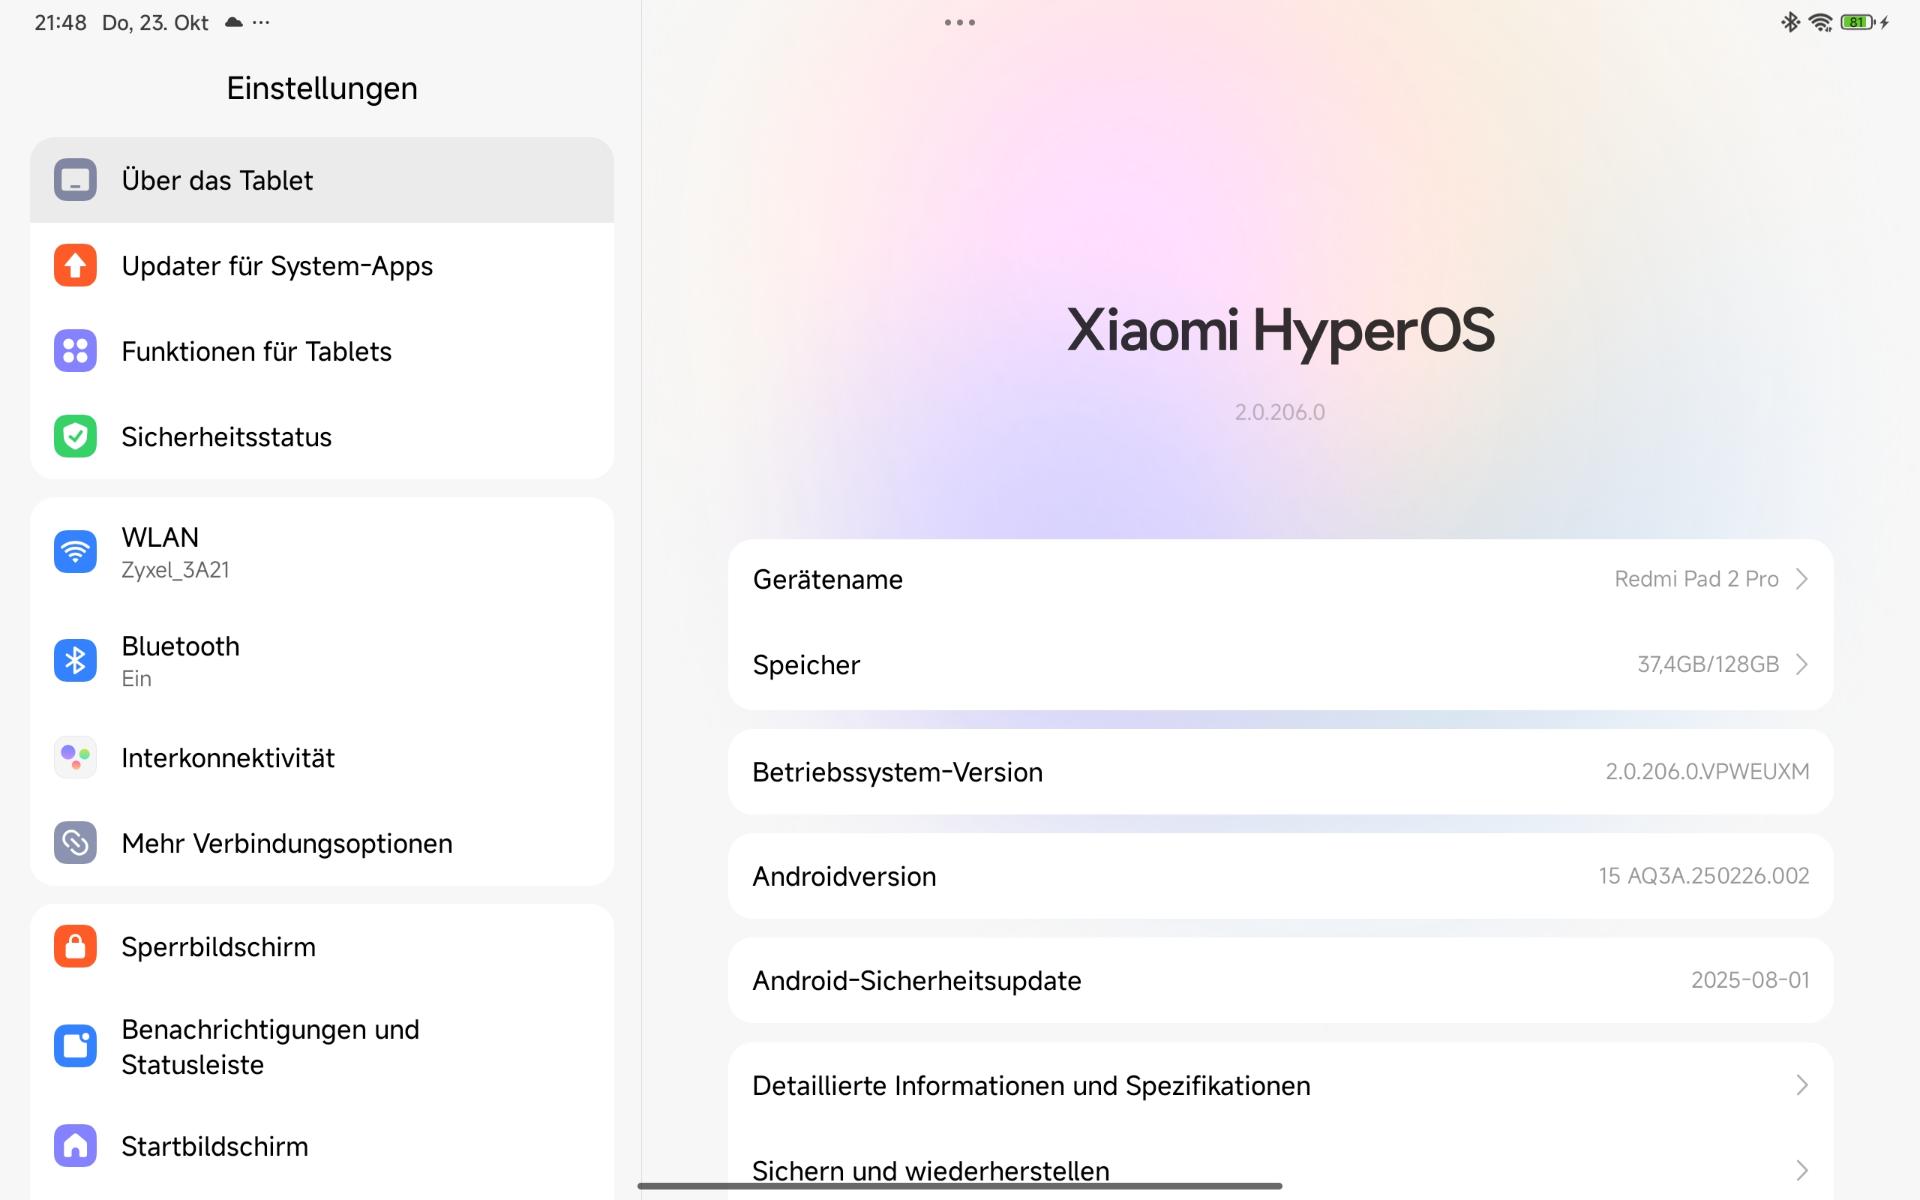
Task: Open Updater für System-Apps orange arrow icon
Action: pos(75,266)
